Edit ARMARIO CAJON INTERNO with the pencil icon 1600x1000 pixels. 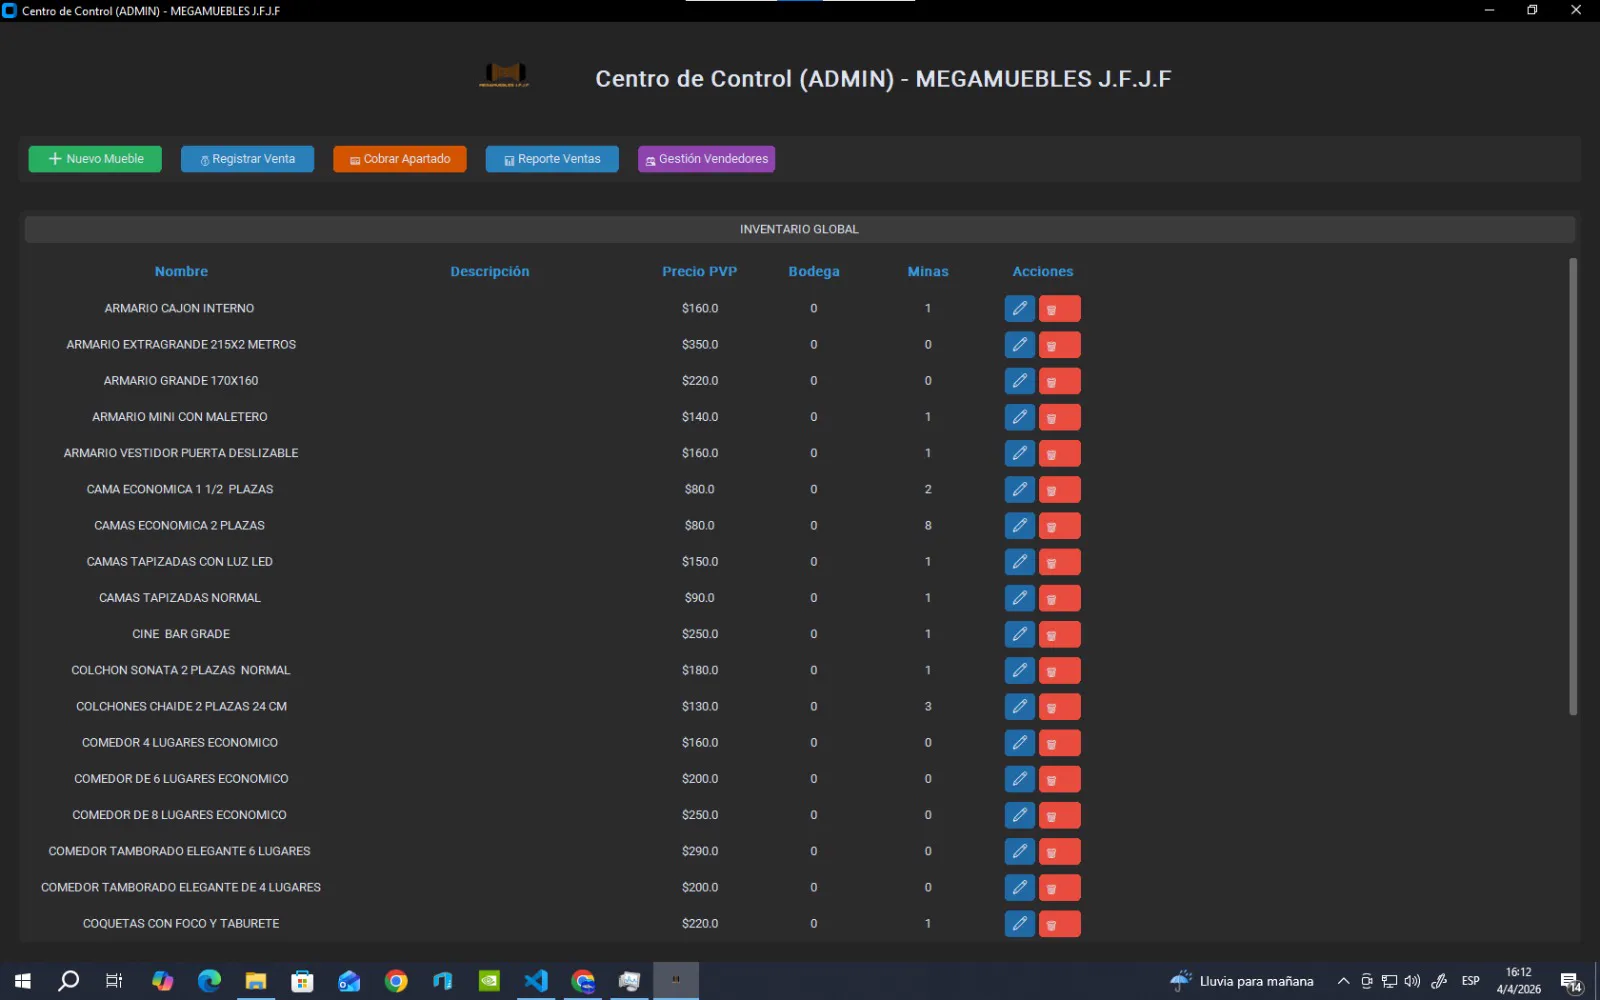1019,308
